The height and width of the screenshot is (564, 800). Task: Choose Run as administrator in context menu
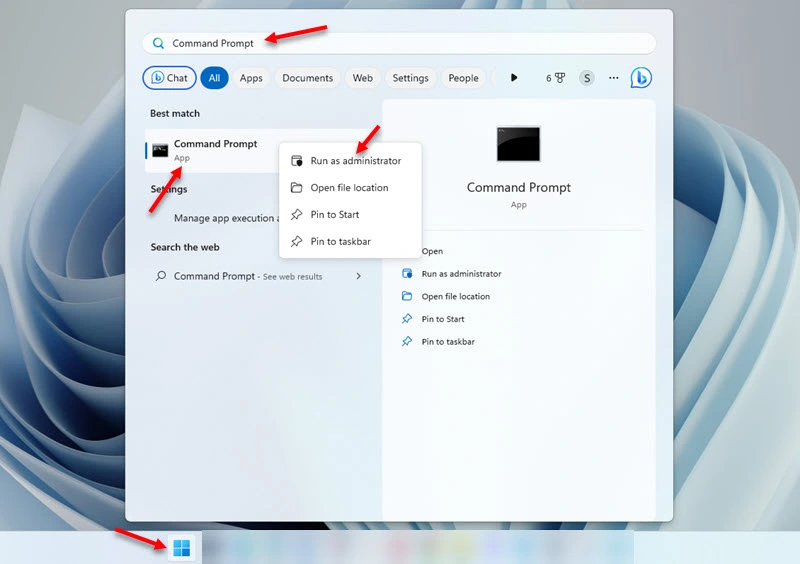click(351, 161)
